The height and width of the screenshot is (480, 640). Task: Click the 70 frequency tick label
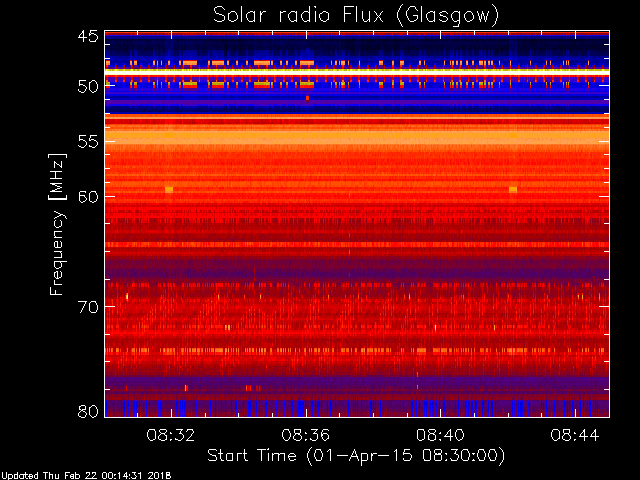(x=88, y=307)
